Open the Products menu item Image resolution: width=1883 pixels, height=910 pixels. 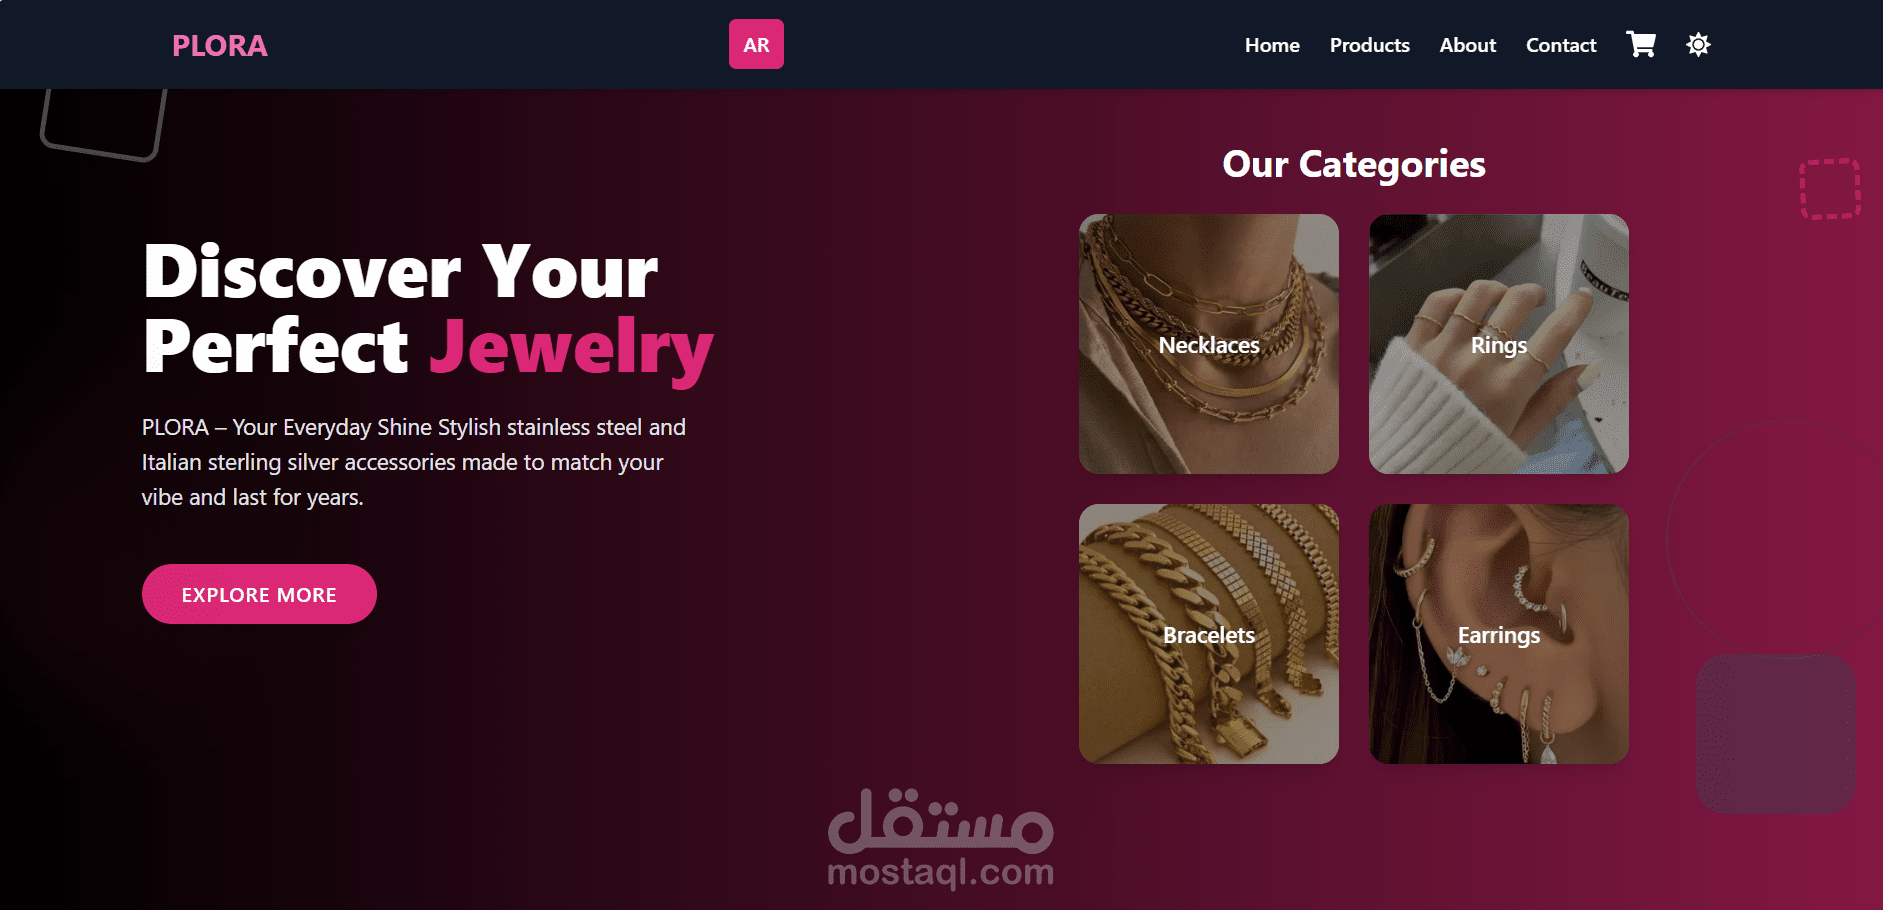[x=1369, y=45]
